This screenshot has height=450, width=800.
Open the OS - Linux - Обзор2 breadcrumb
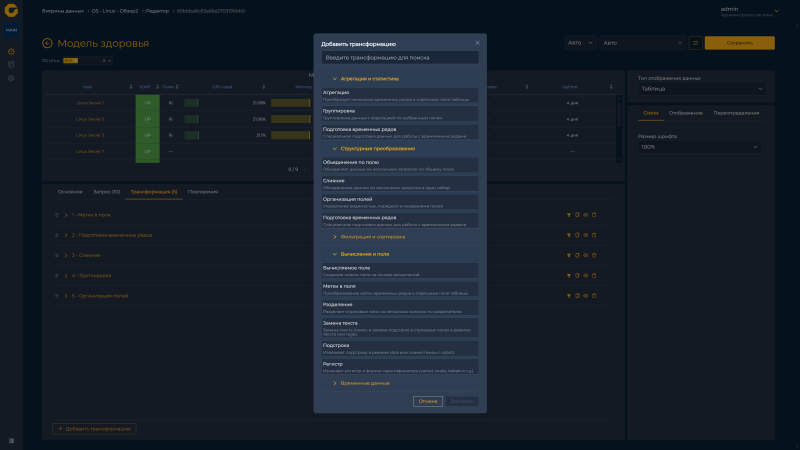tap(115, 11)
